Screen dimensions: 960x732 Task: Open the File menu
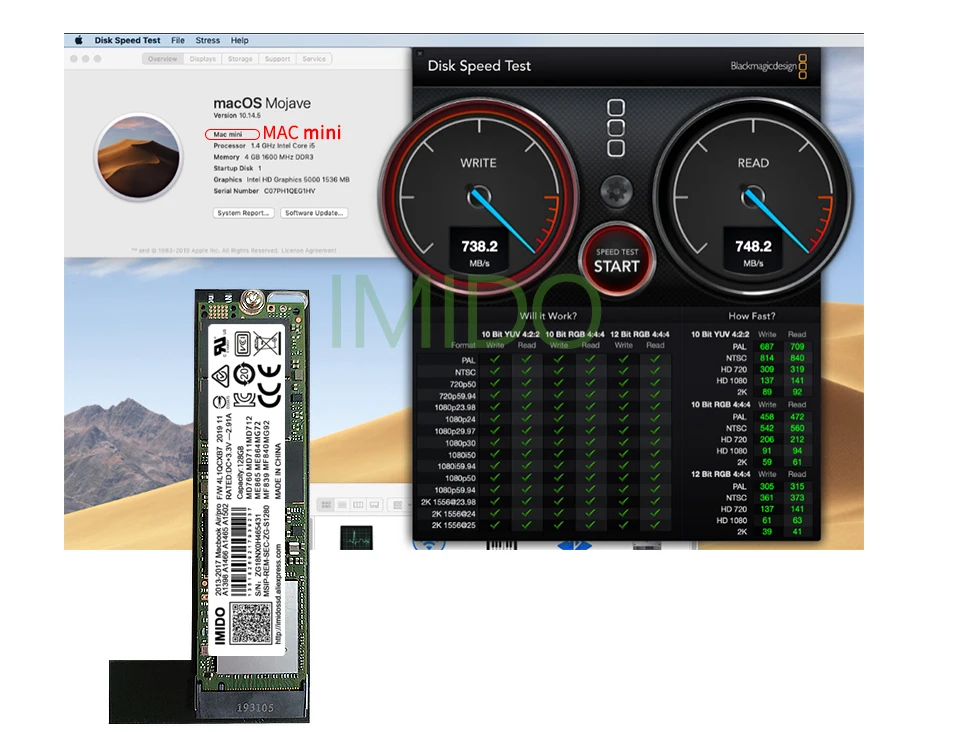point(178,41)
